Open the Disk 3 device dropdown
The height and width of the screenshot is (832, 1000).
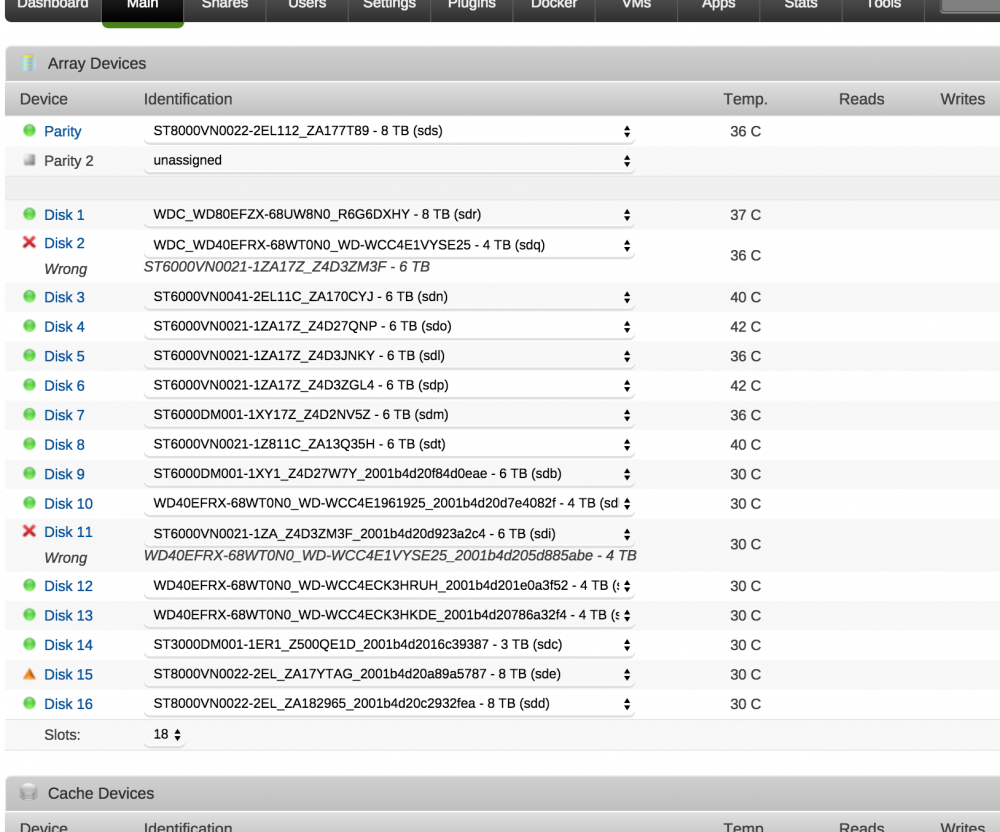click(x=389, y=297)
